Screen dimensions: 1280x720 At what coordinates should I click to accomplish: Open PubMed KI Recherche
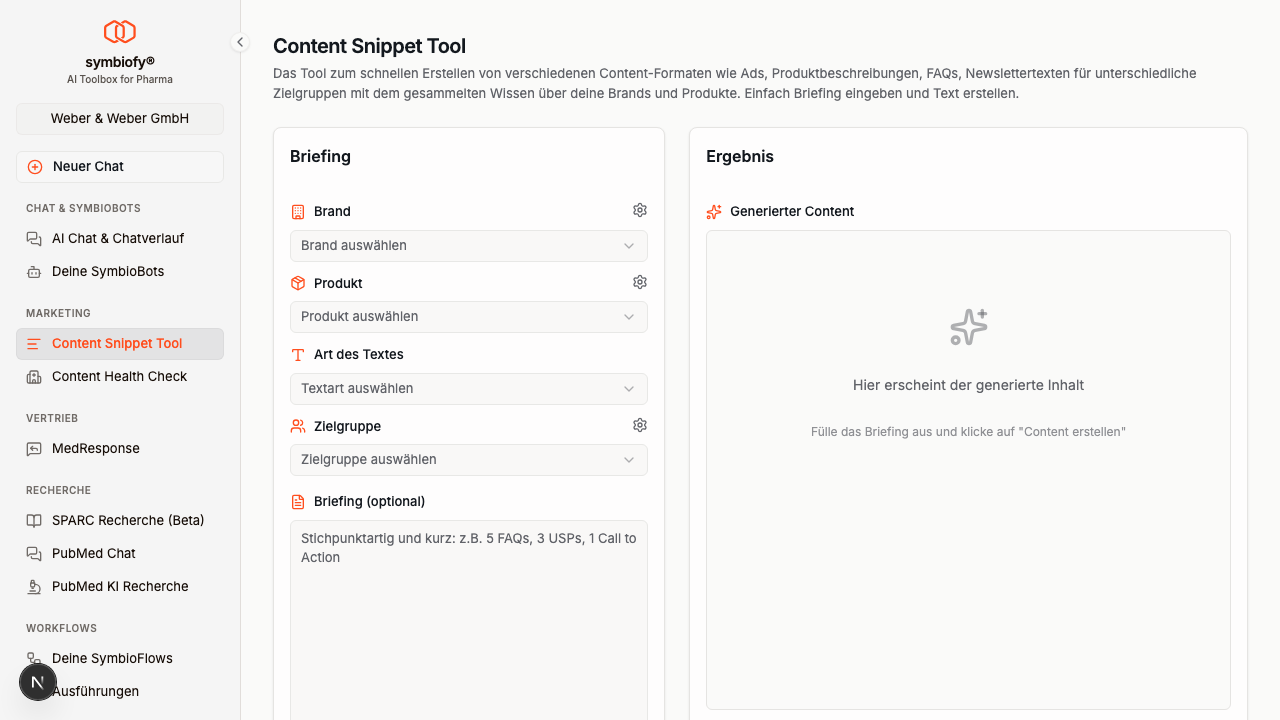pos(120,586)
